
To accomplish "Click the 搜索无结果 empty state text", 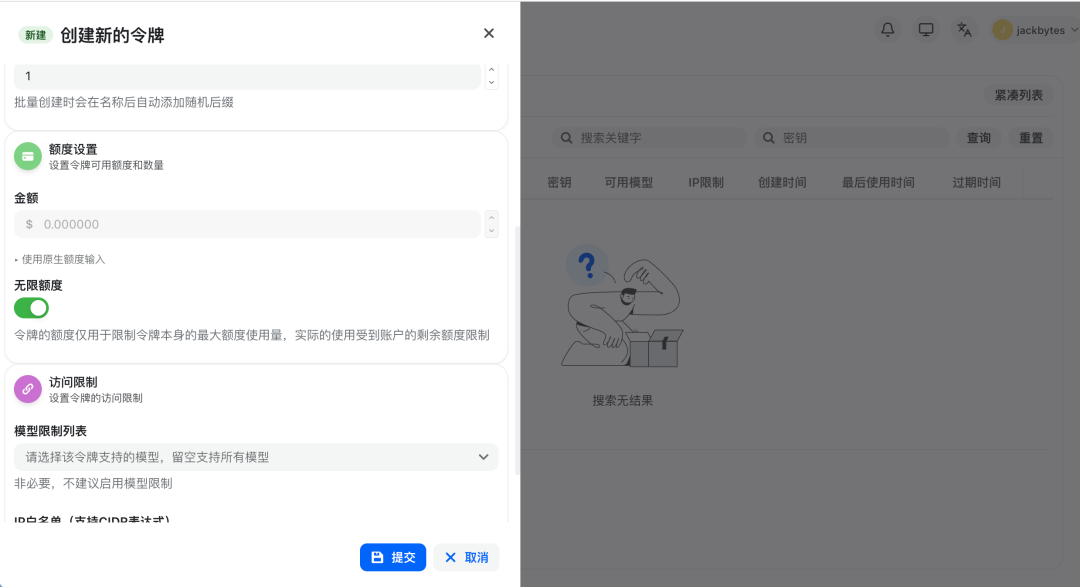I will [622, 400].
